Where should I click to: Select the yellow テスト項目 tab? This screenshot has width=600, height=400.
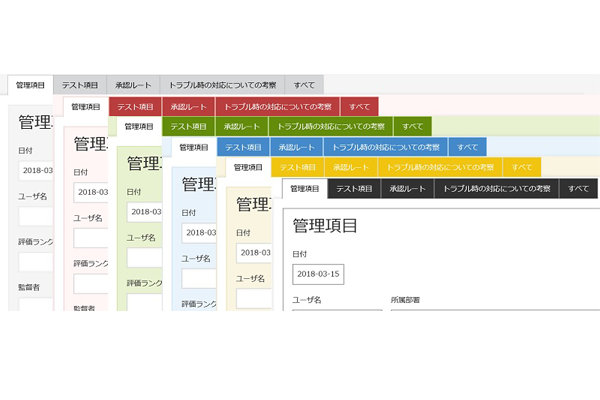coord(297,167)
